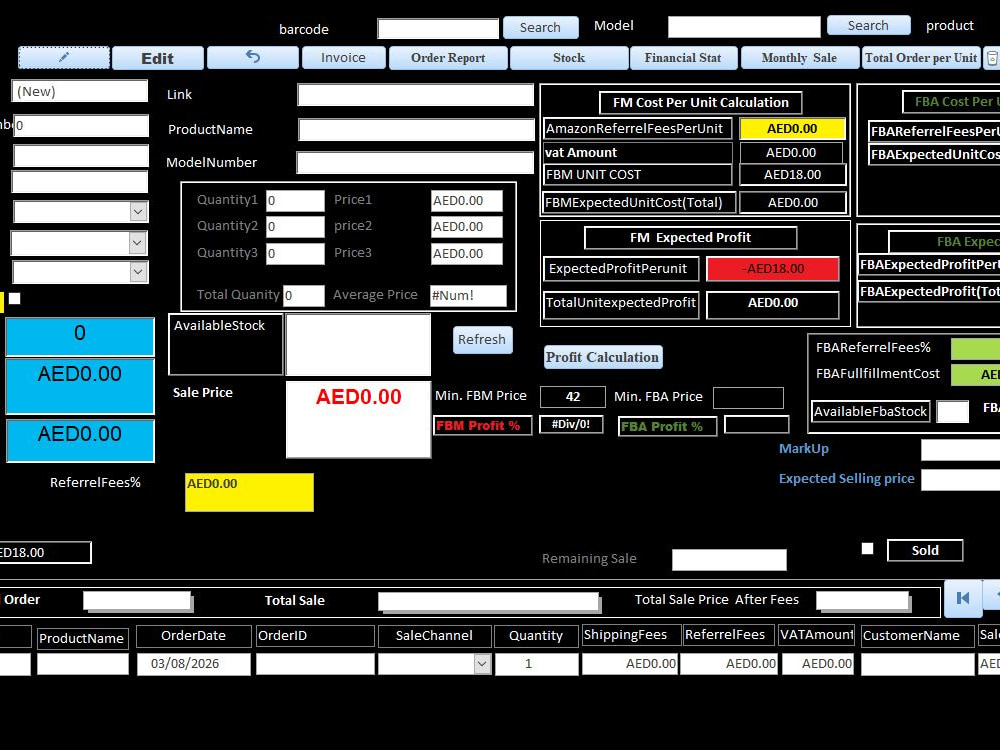Click the Link input field
This screenshot has height=750, width=1000.
415,95
